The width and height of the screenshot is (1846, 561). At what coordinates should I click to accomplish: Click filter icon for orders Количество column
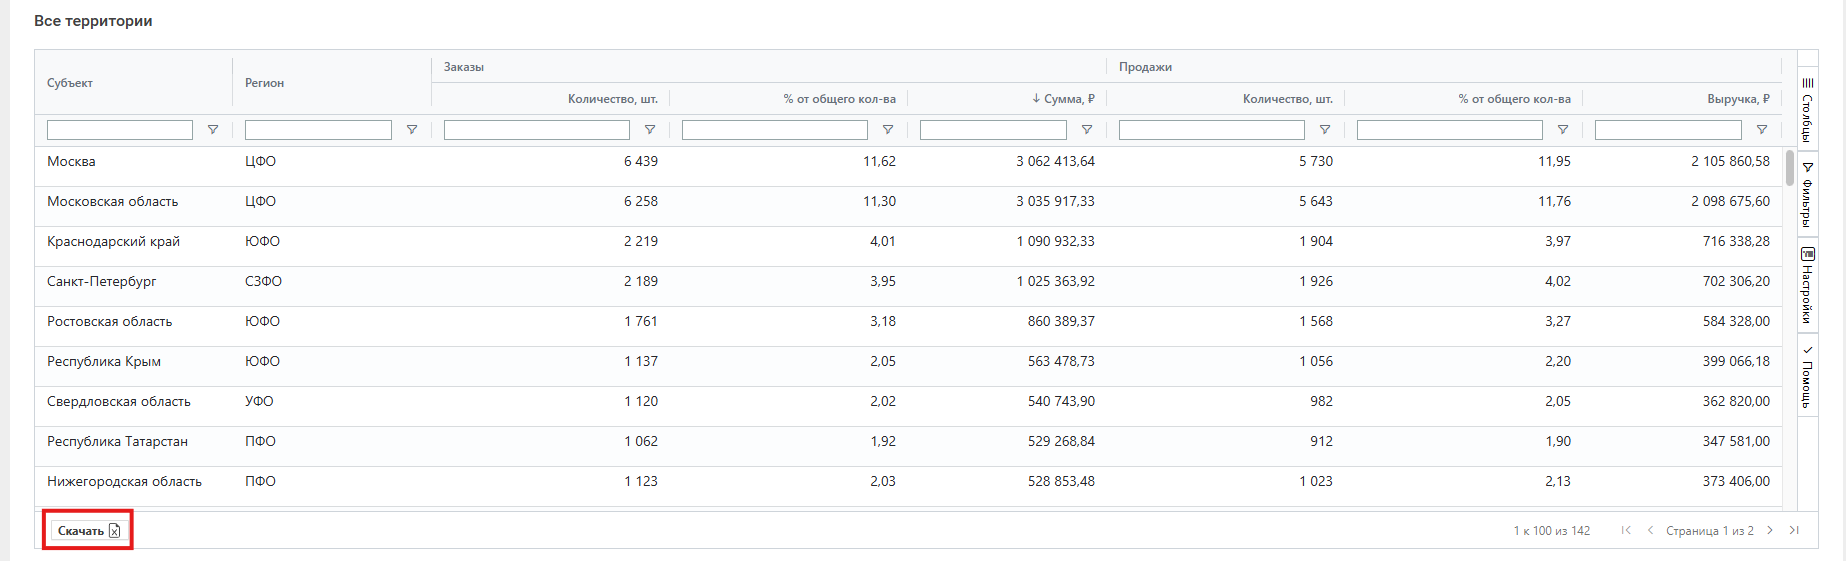[649, 130]
